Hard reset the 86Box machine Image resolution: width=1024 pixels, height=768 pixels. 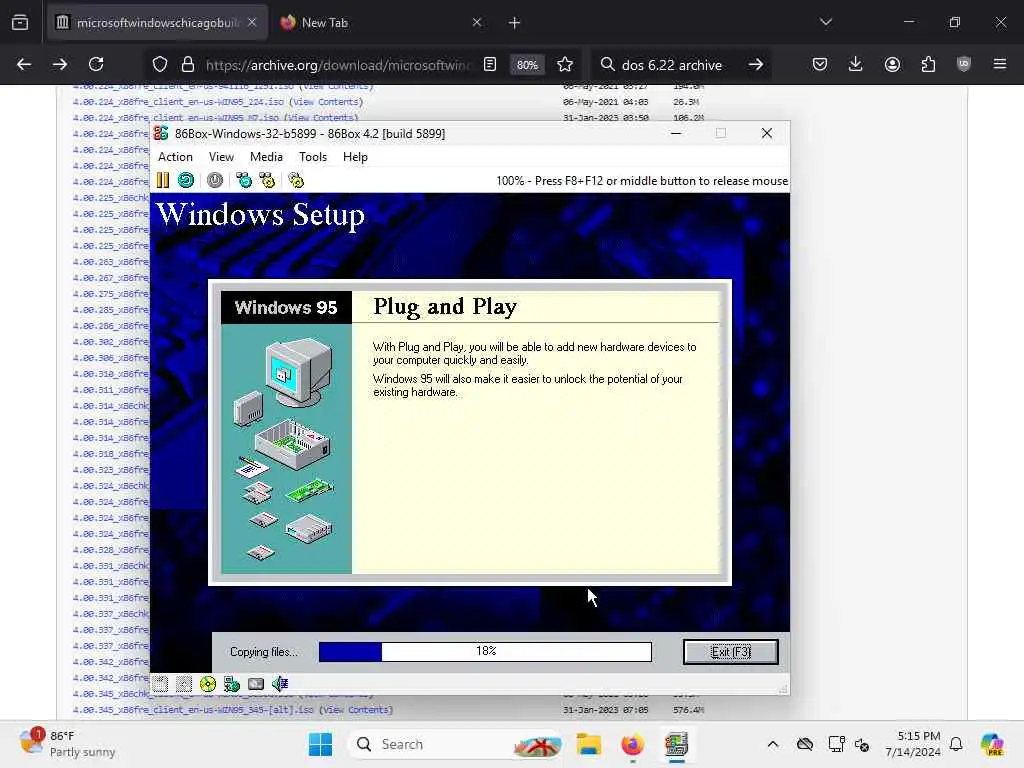coord(186,180)
